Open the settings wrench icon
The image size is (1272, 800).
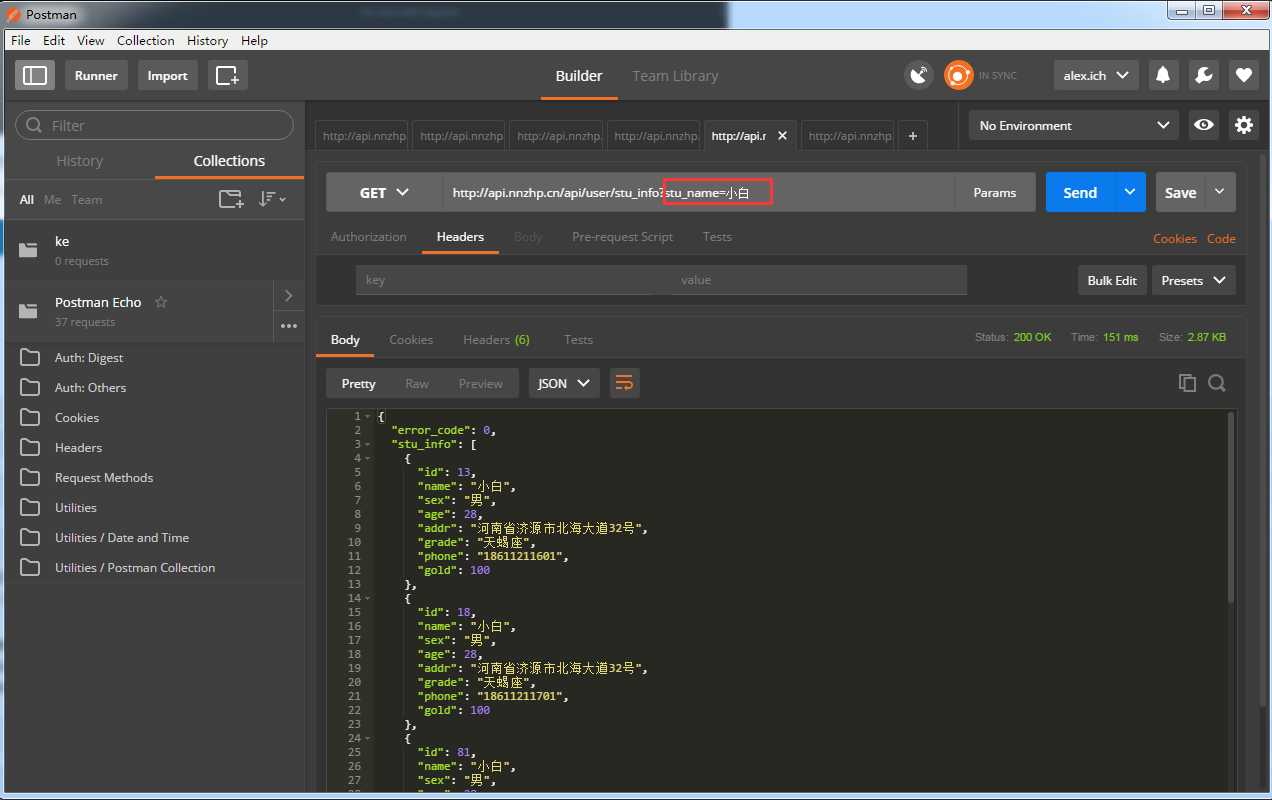(x=1204, y=75)
